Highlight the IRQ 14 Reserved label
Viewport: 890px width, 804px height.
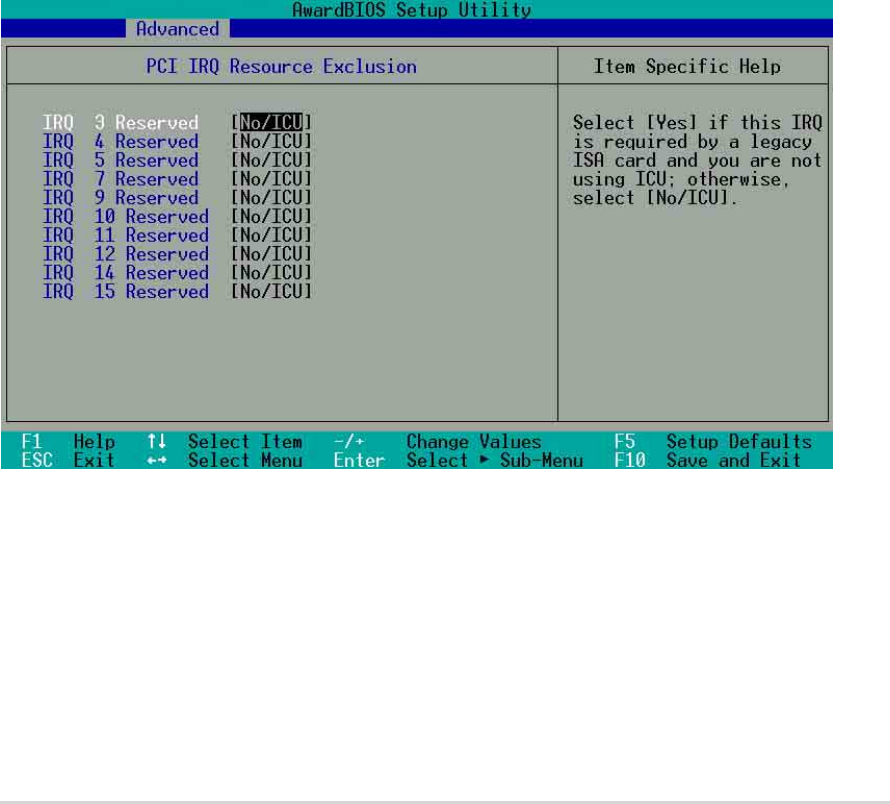pos(126,272)
